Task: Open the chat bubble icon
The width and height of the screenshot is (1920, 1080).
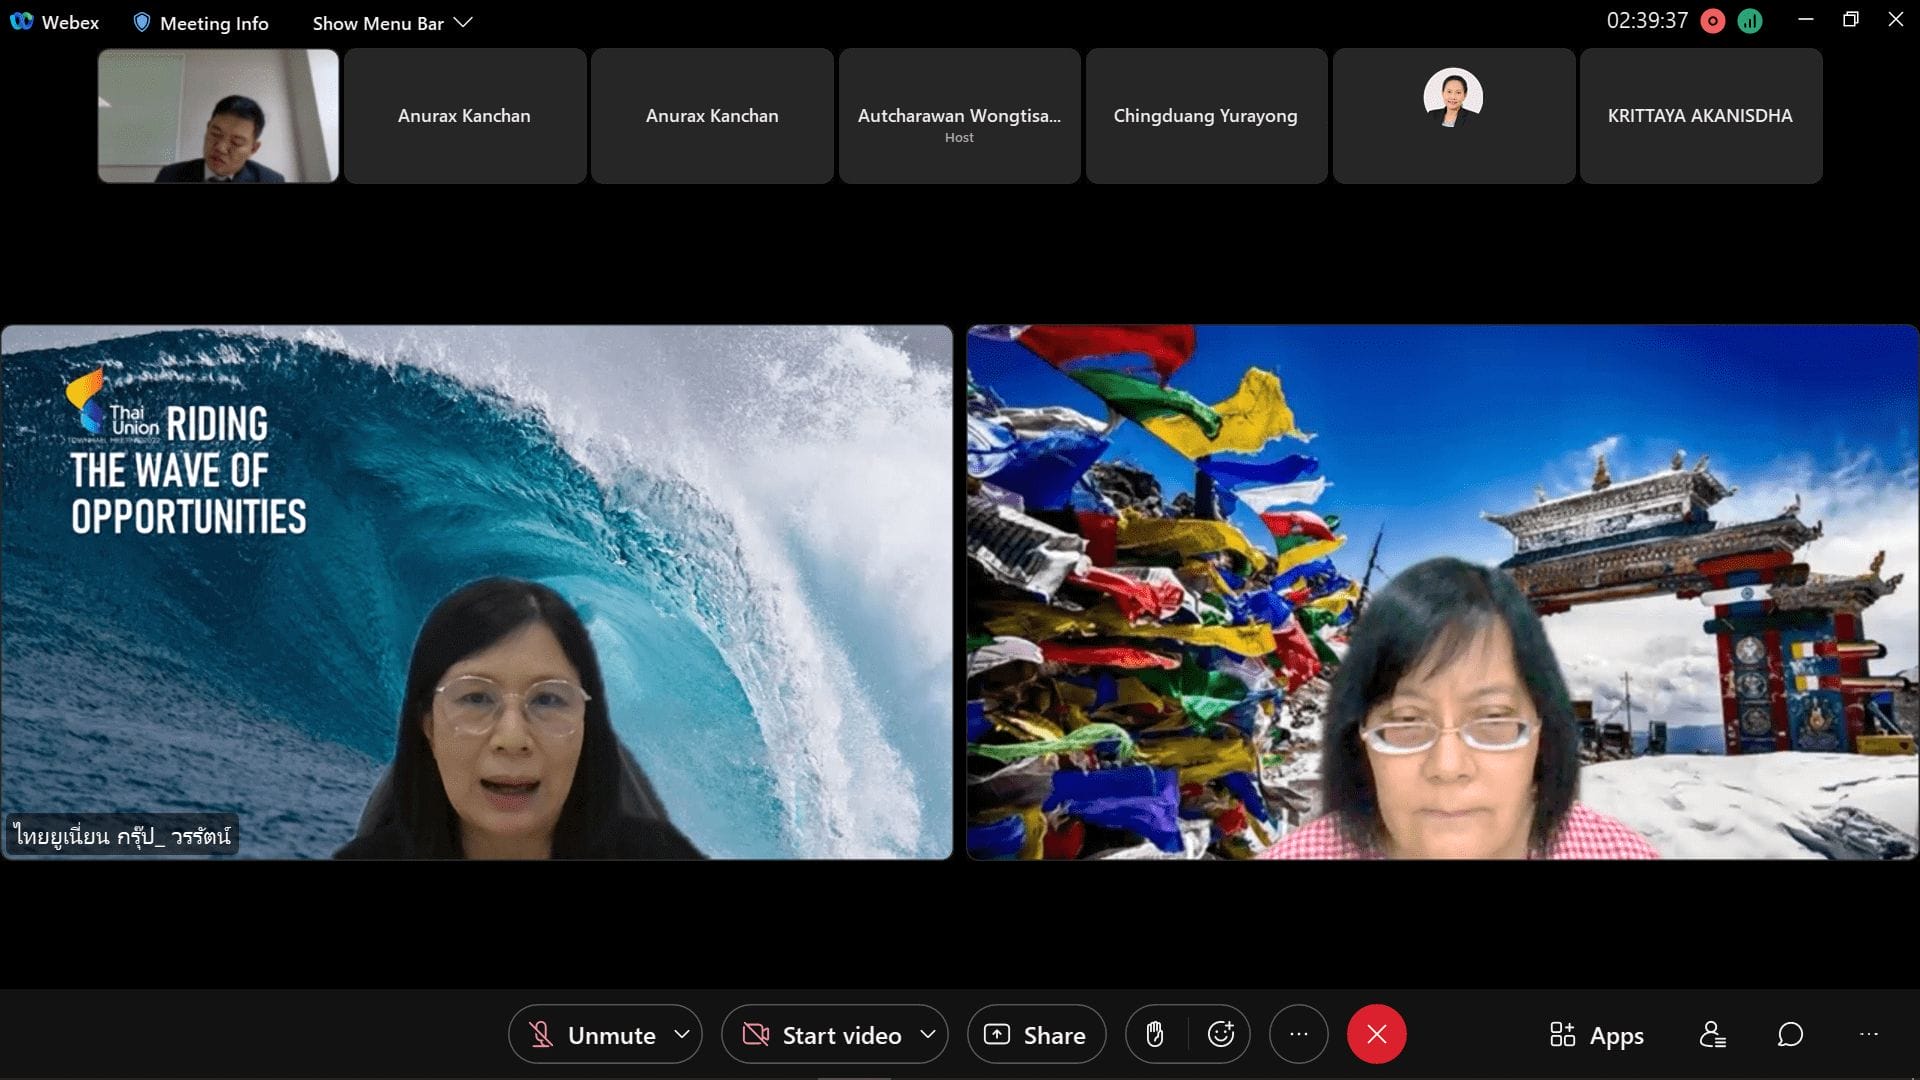Action: point(1790,1034)
